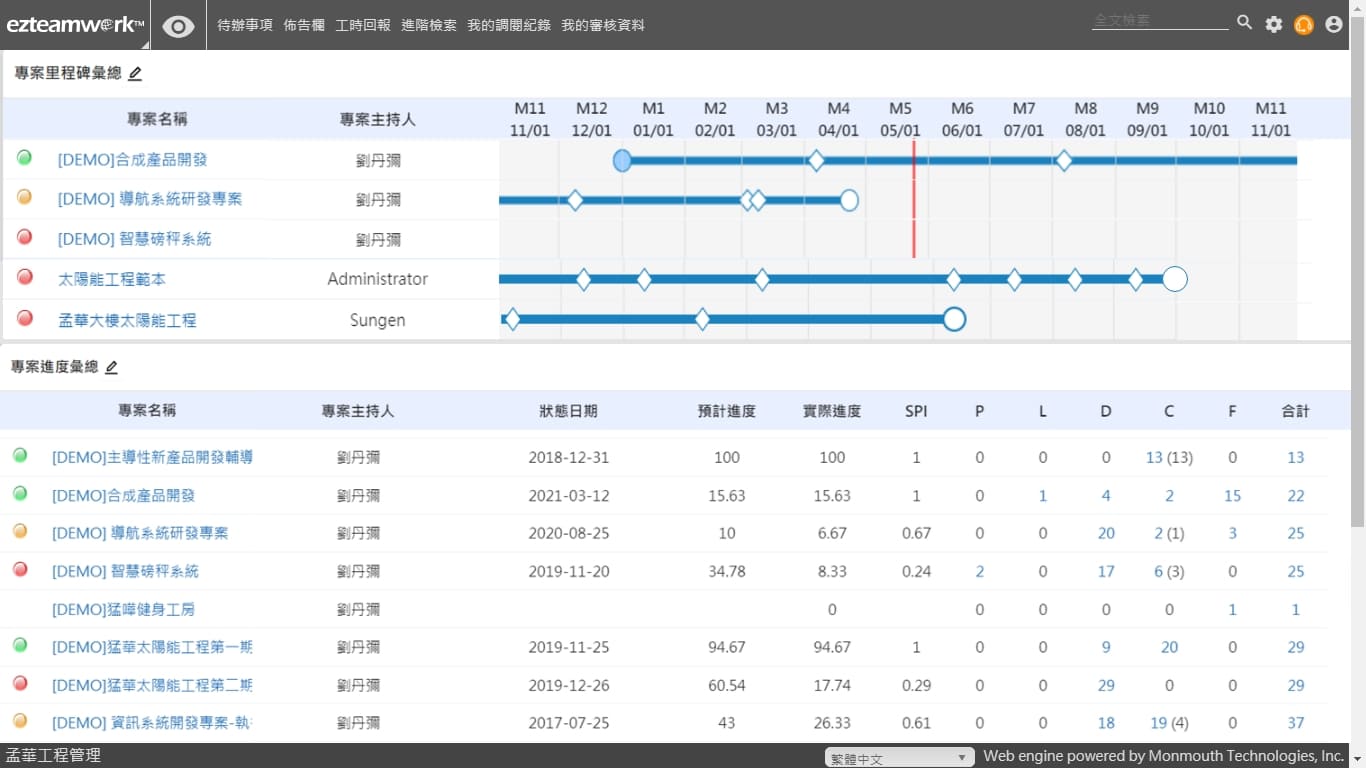
Task: Edit the 專案里程碑彙總 section via pencil icon
Action: (x=136, y=73)
